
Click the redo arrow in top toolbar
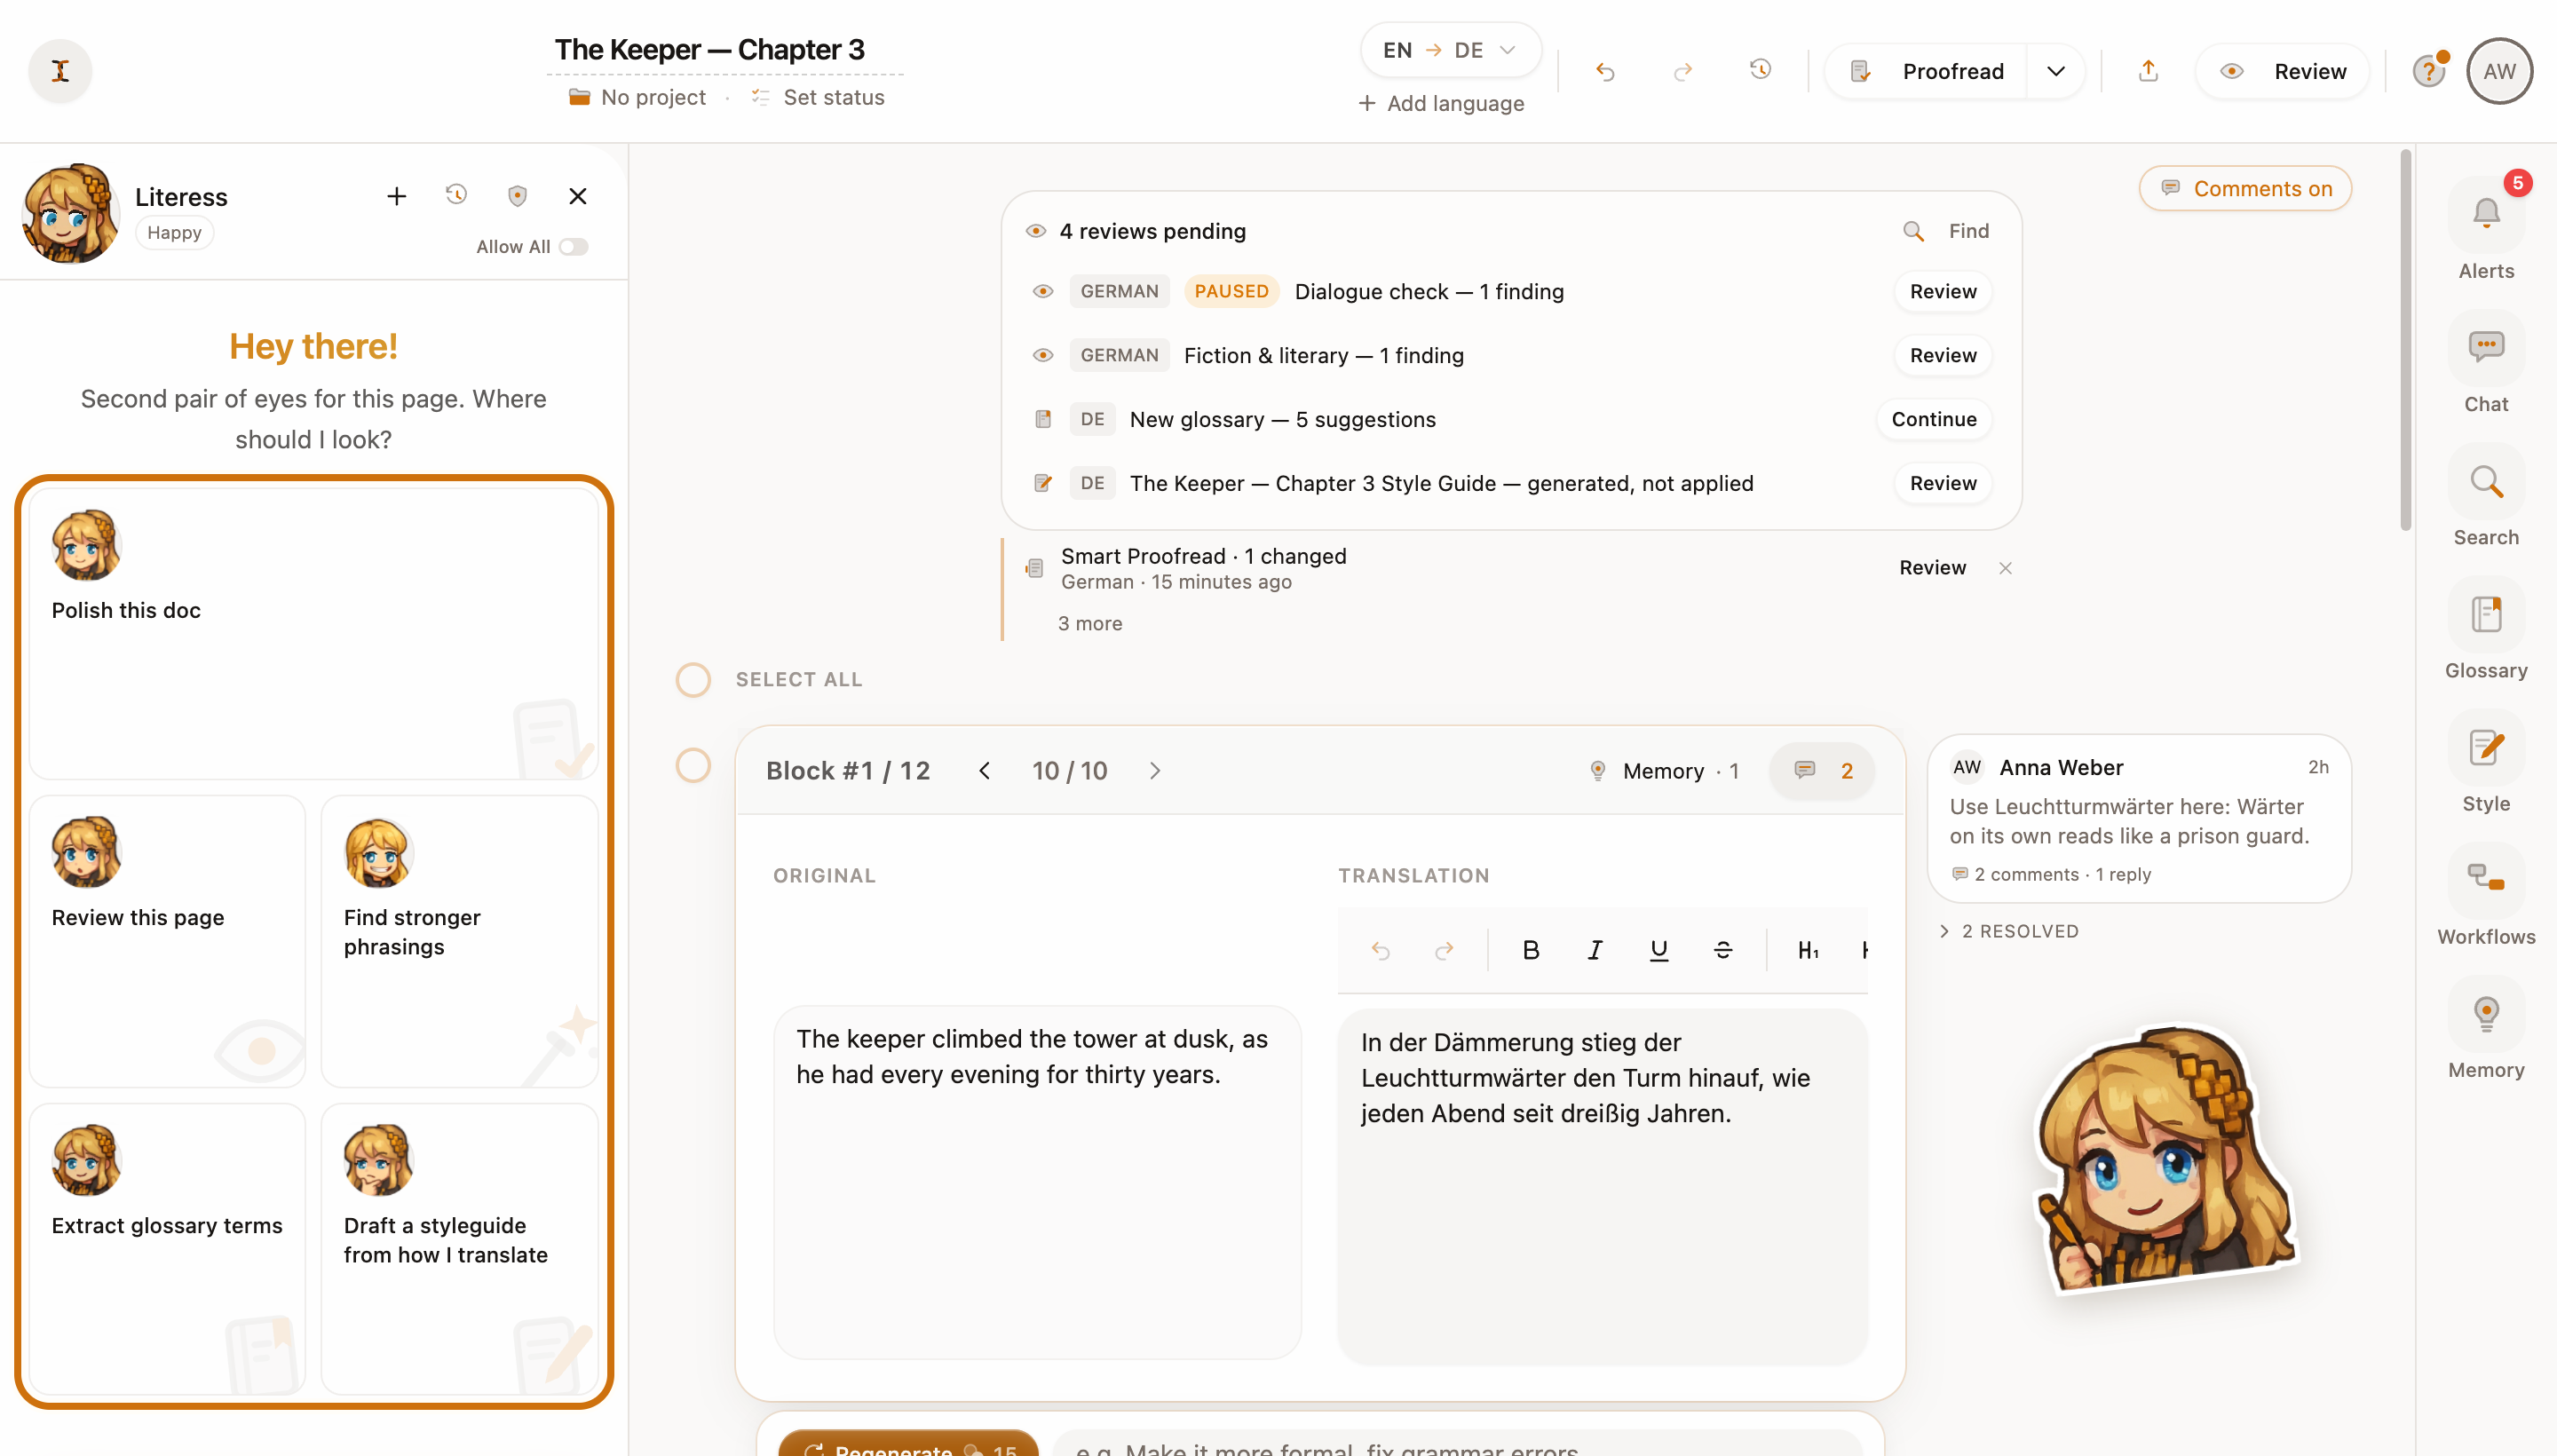[x=1683, y=71]
